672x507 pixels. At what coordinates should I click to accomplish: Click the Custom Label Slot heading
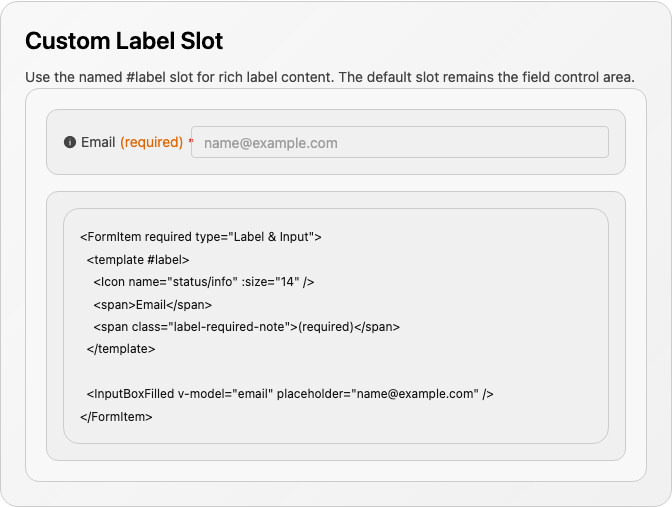coord(124,41)
